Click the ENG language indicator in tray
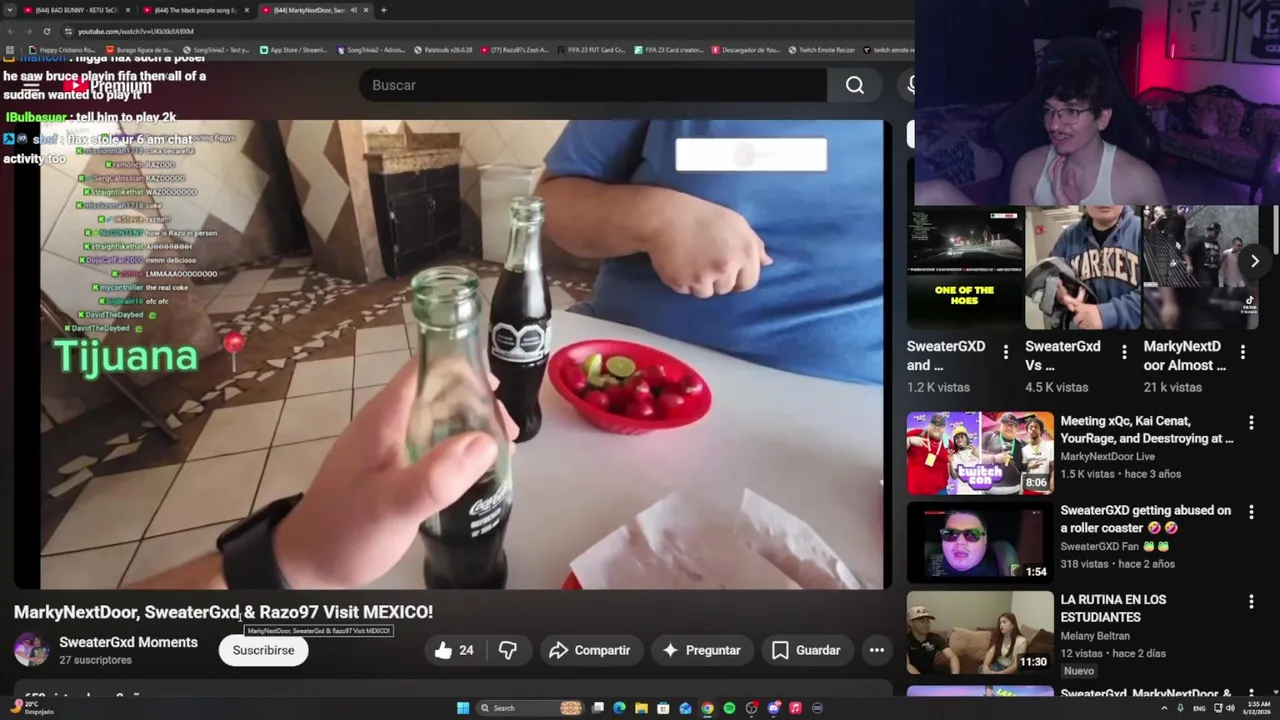This screenshot has width=1280, height=720. pyautogui.click(x=1200, y=708)
